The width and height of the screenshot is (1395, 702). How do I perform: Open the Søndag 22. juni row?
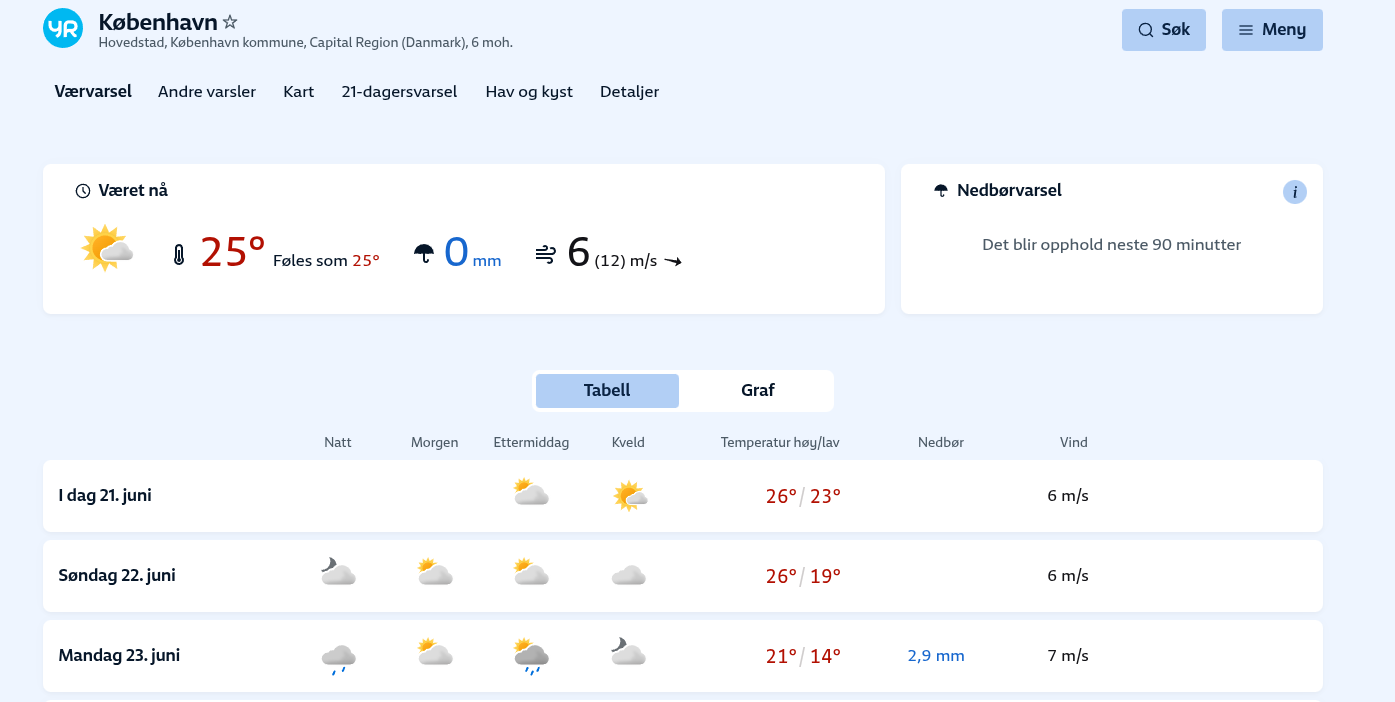pos(683,576)
